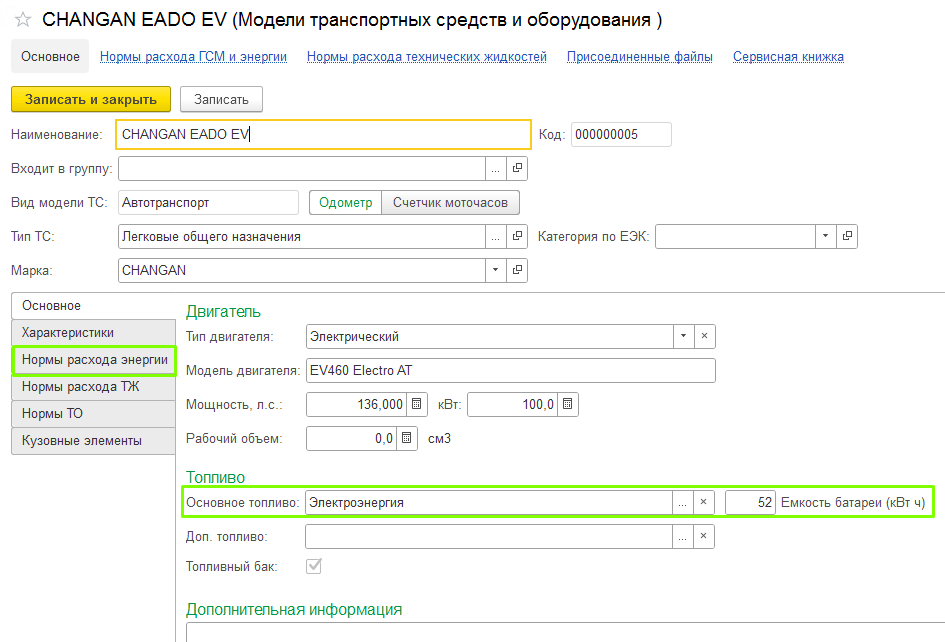Image resolution: width=945 pixels, height=642 pixels.
Task: Select Одометр meter type
Action: [345, 203]
